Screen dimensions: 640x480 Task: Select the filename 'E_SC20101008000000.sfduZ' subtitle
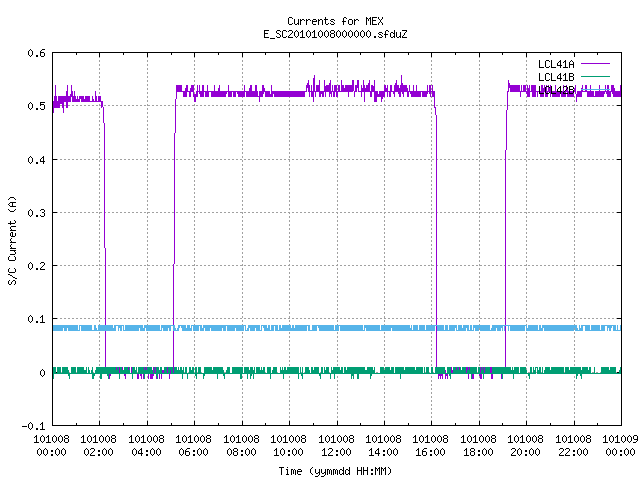coord(335,34)
